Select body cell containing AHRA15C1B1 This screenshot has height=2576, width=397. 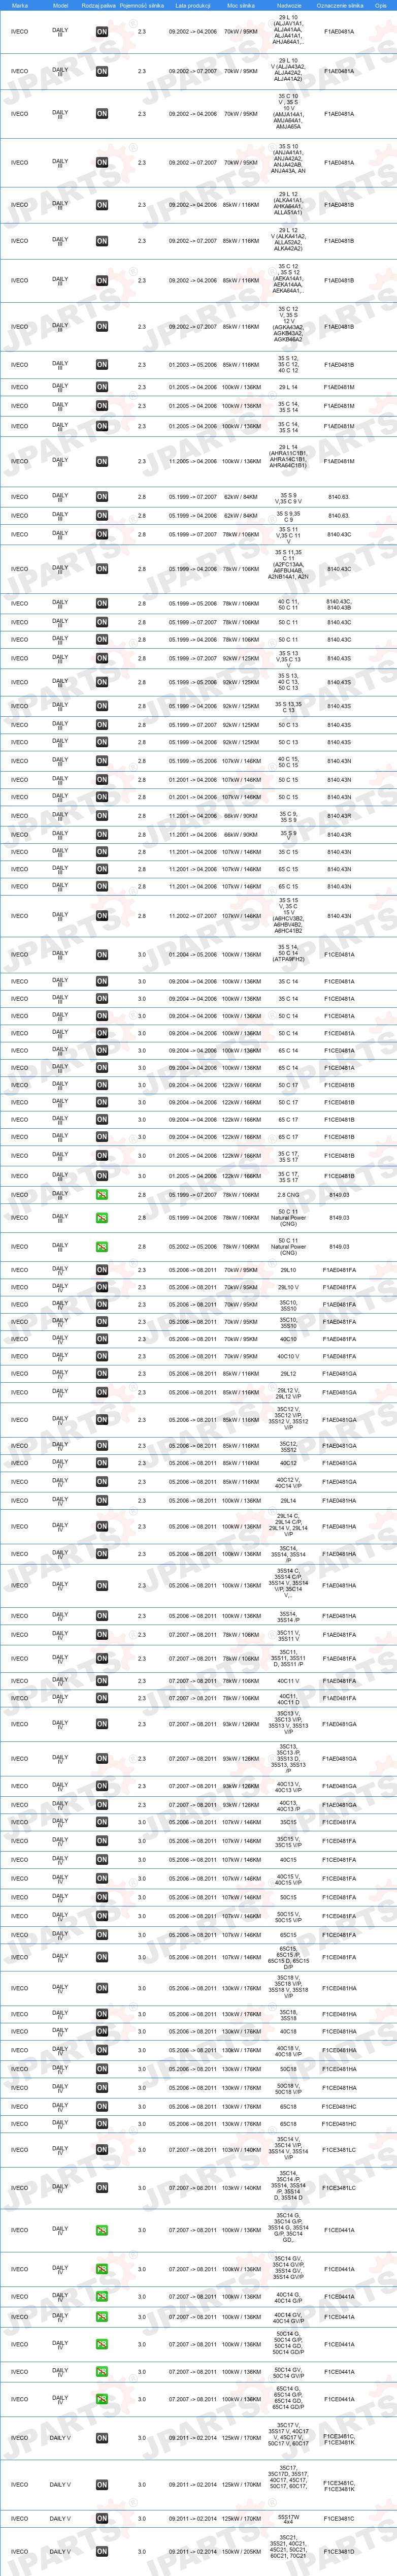point(288,457)
